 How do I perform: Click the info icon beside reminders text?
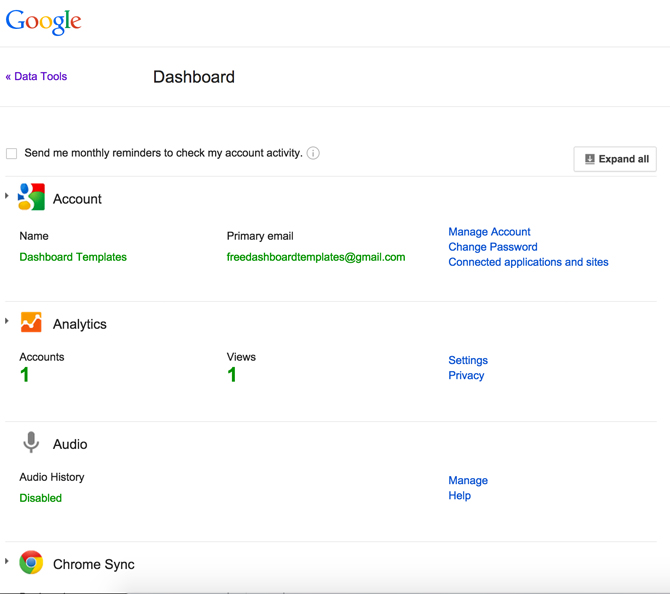(x=313, y=153)
